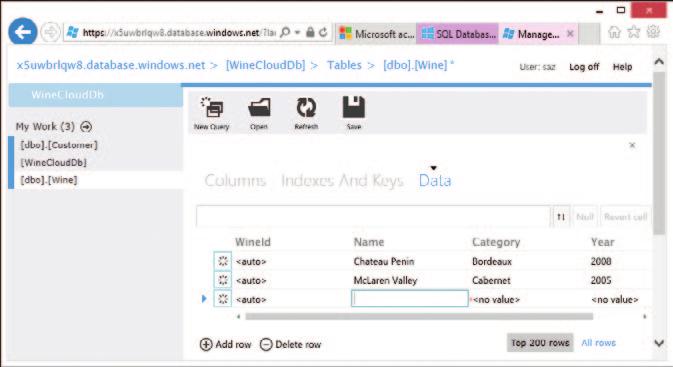This screenshot has height=367, width=673.
Task: Switch to the Microsoft account browser tab
Action: 376,33
